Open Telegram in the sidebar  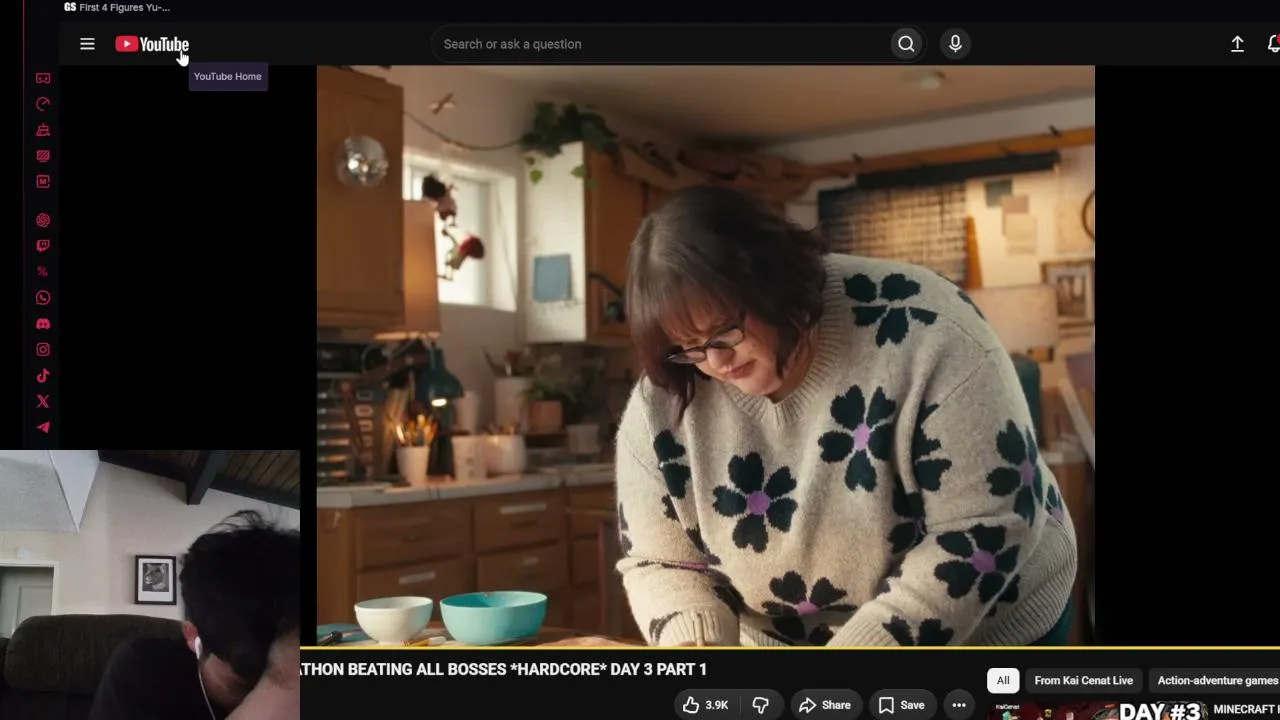tap(43, 428)
